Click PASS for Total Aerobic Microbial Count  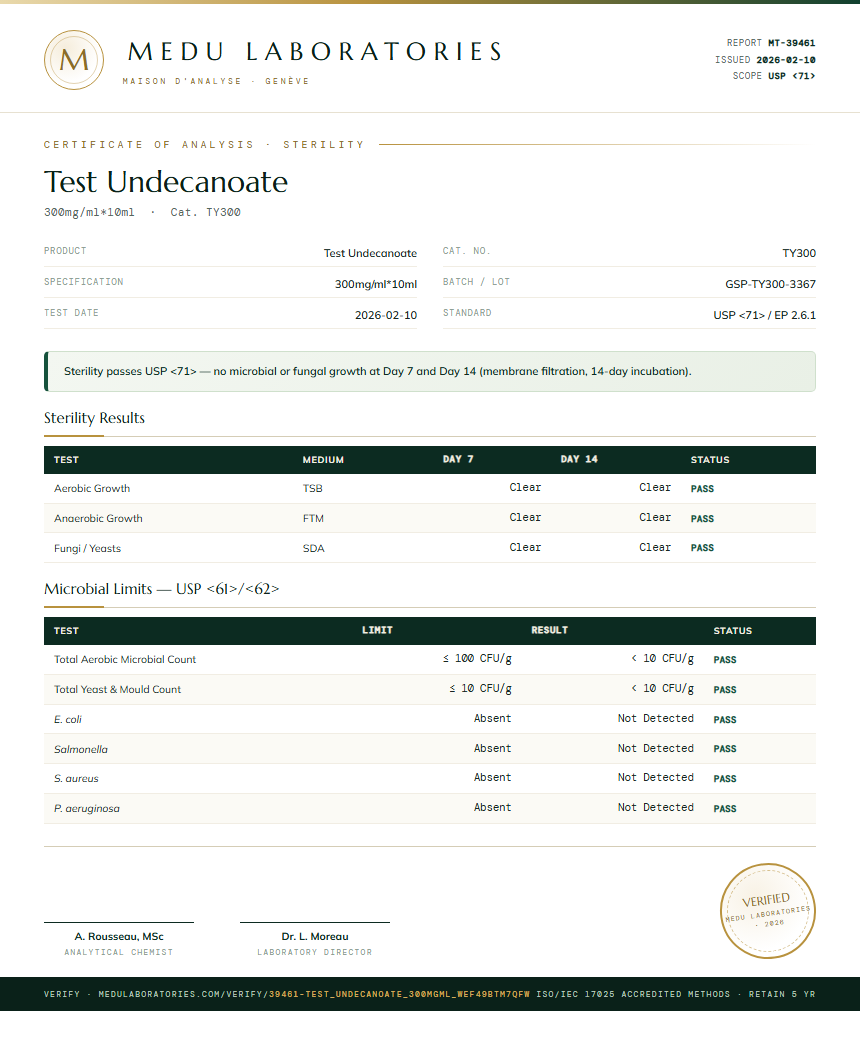pyautogui.click(x=725, y=660)
